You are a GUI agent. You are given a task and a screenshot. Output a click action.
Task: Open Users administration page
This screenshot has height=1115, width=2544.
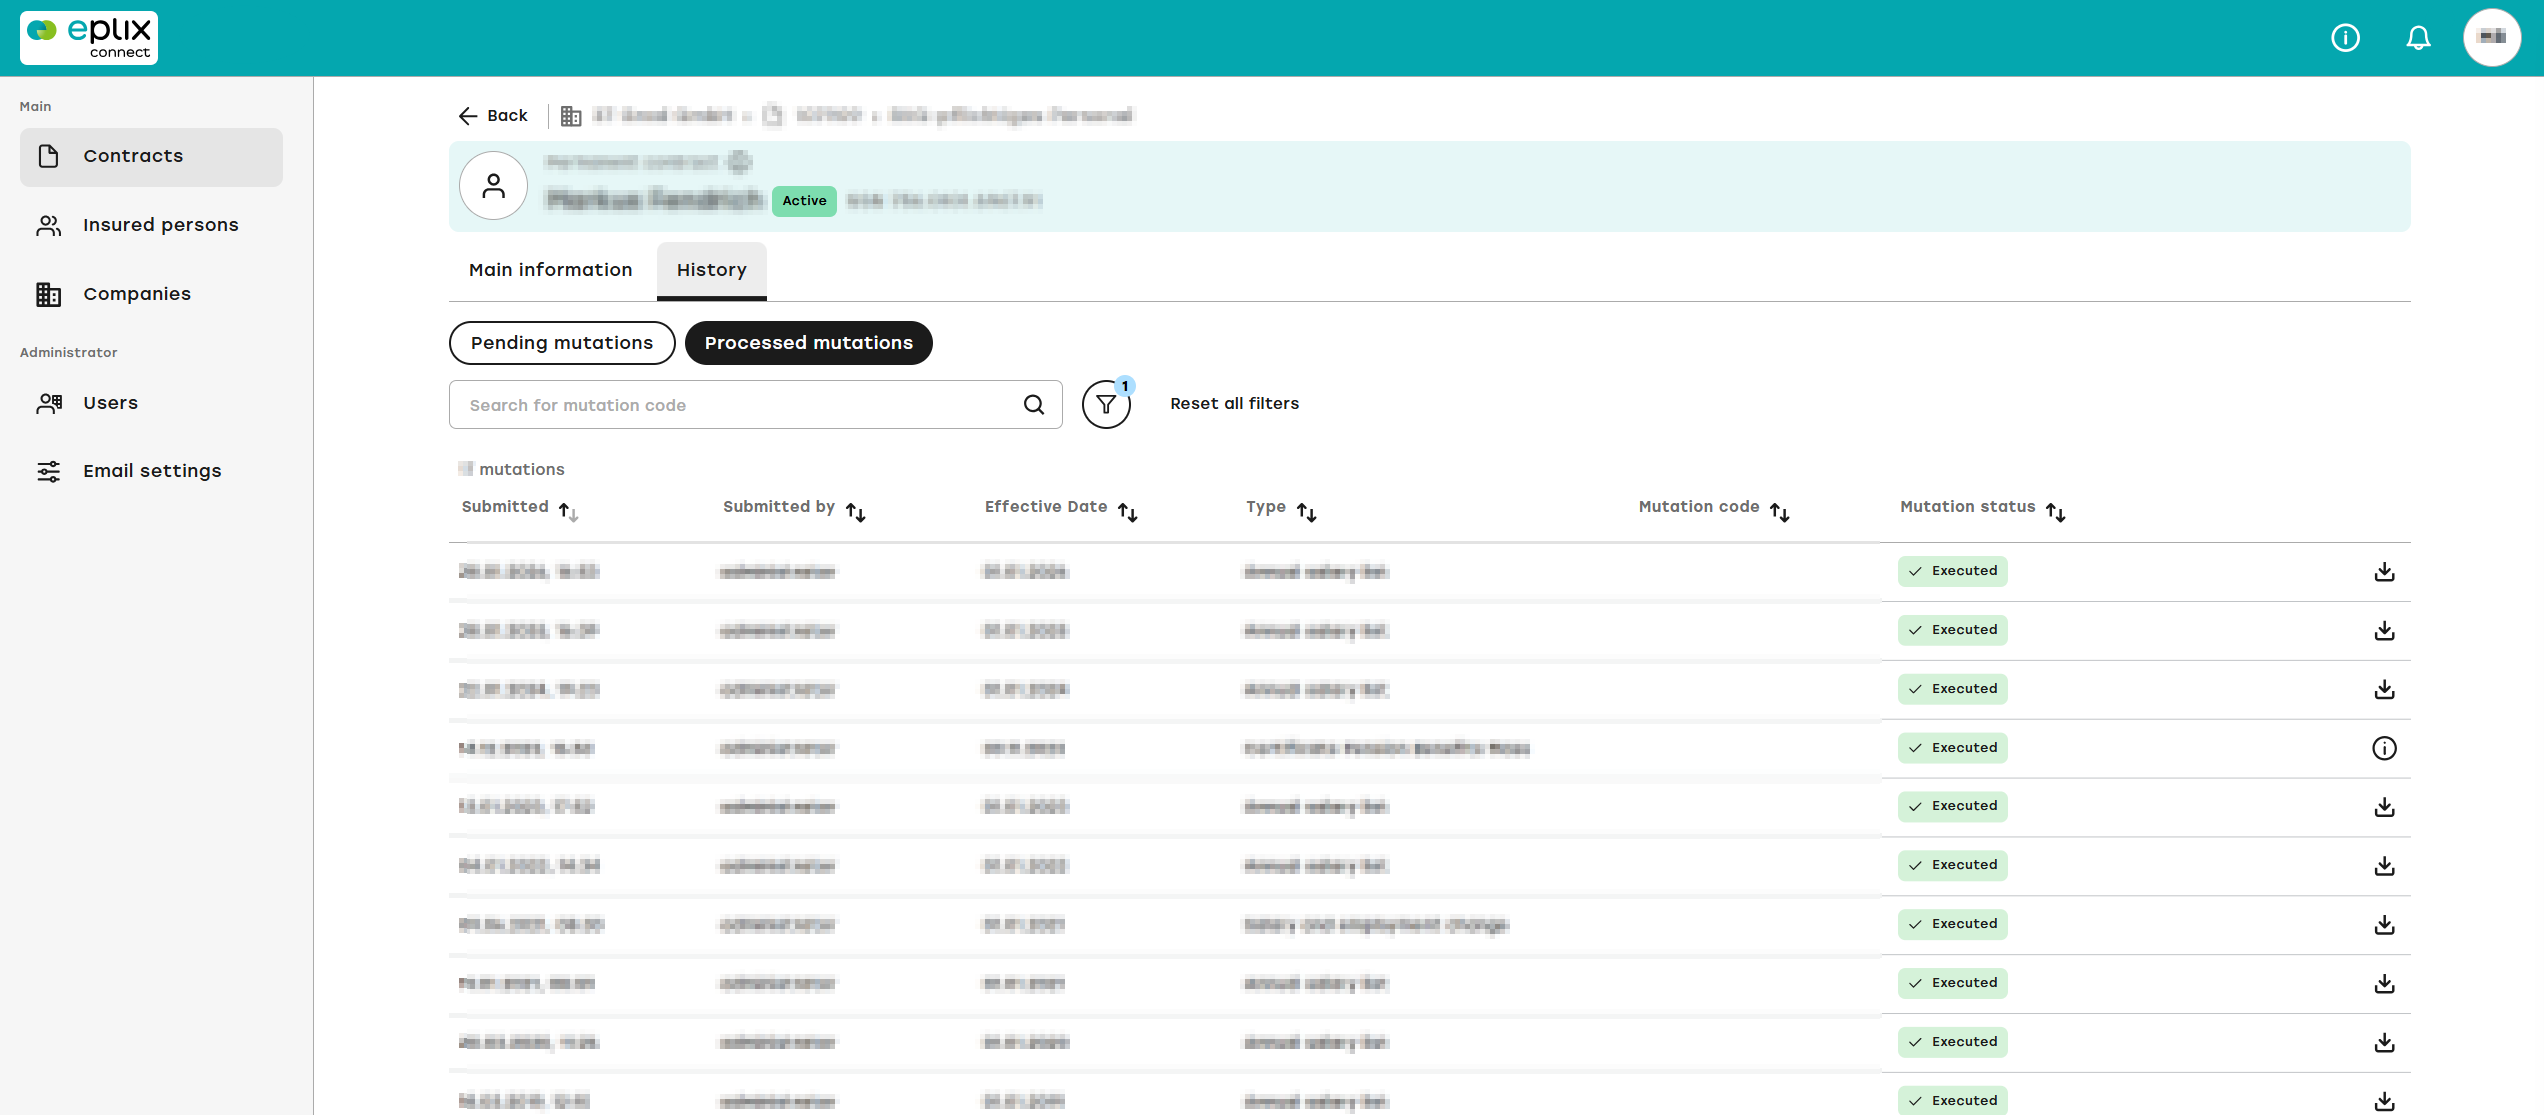(x=151, y=403)
